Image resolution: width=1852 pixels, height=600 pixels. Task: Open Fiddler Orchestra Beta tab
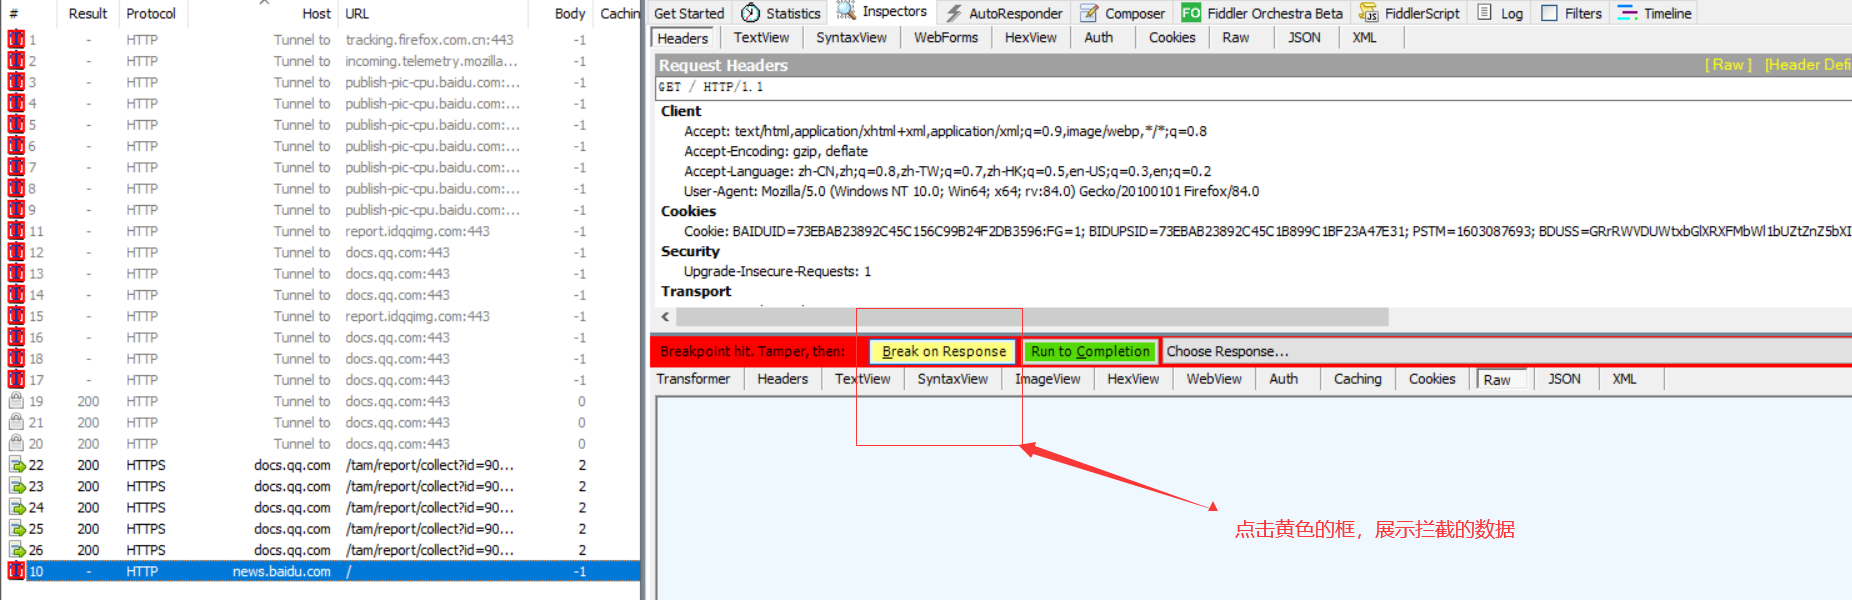pos(1262,13)
